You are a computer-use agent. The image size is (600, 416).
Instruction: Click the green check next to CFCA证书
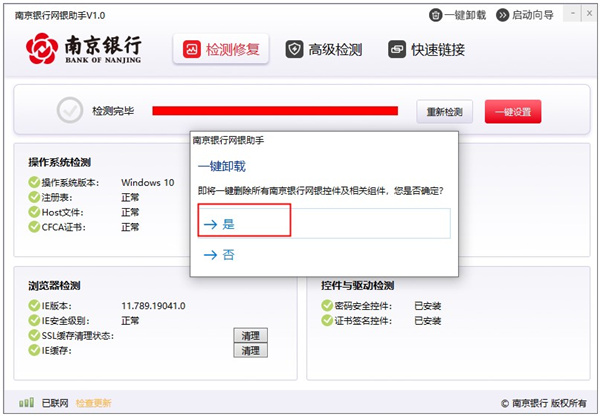34,227
